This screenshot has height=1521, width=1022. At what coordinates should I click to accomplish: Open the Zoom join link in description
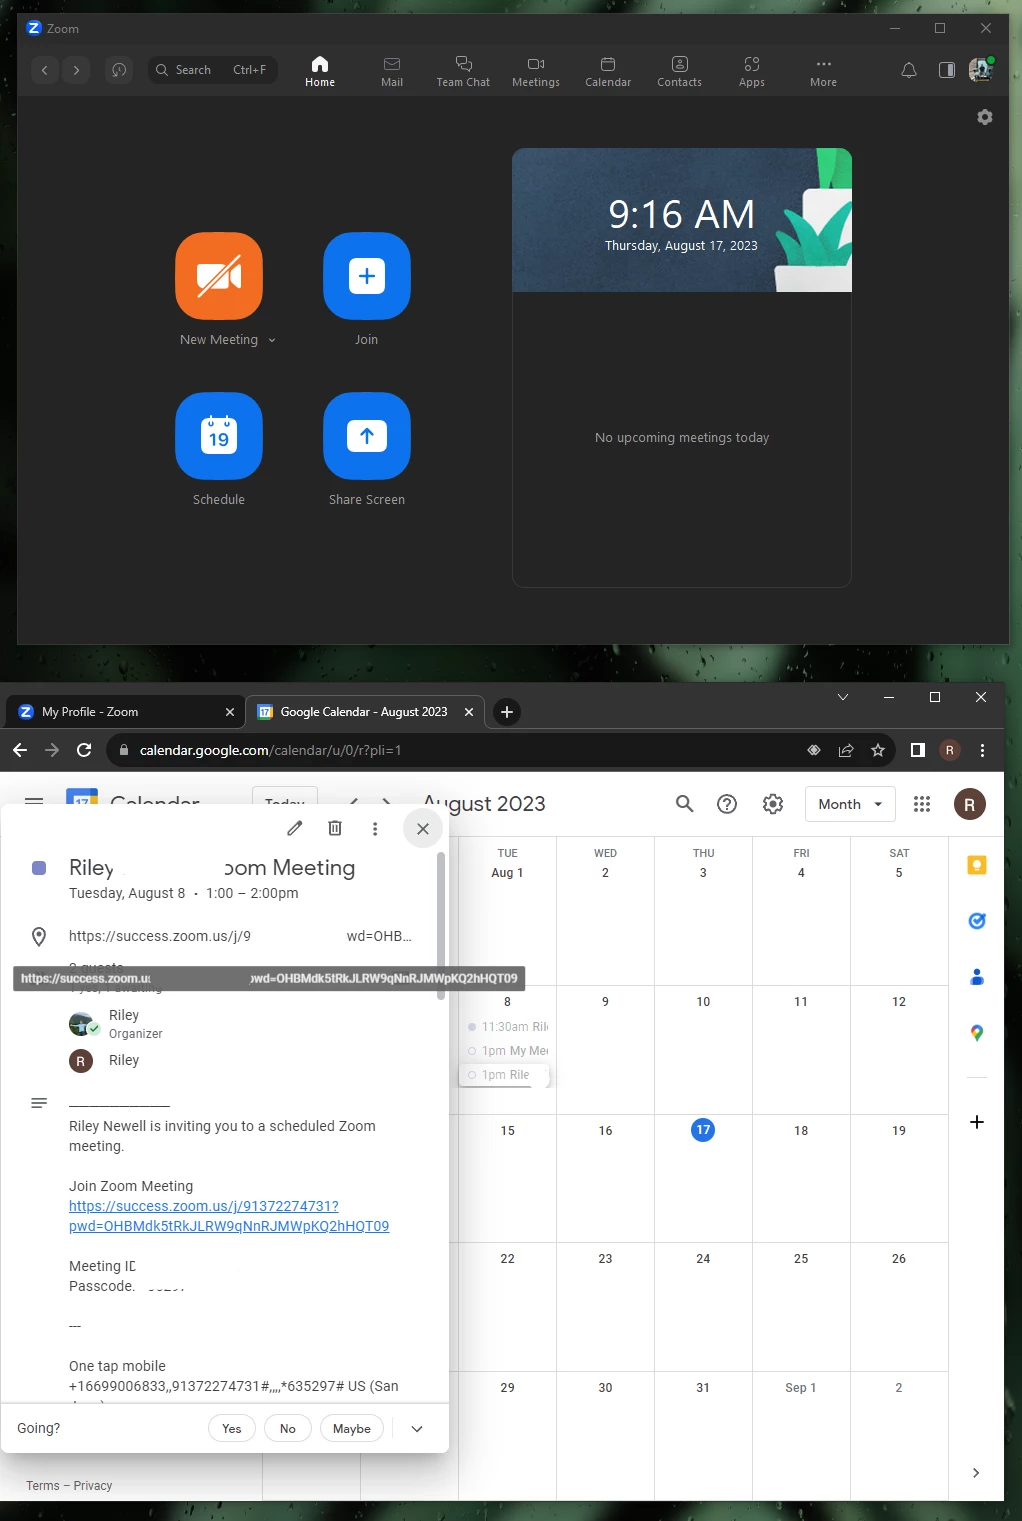pyautogui.click(x=229, y=1216)
